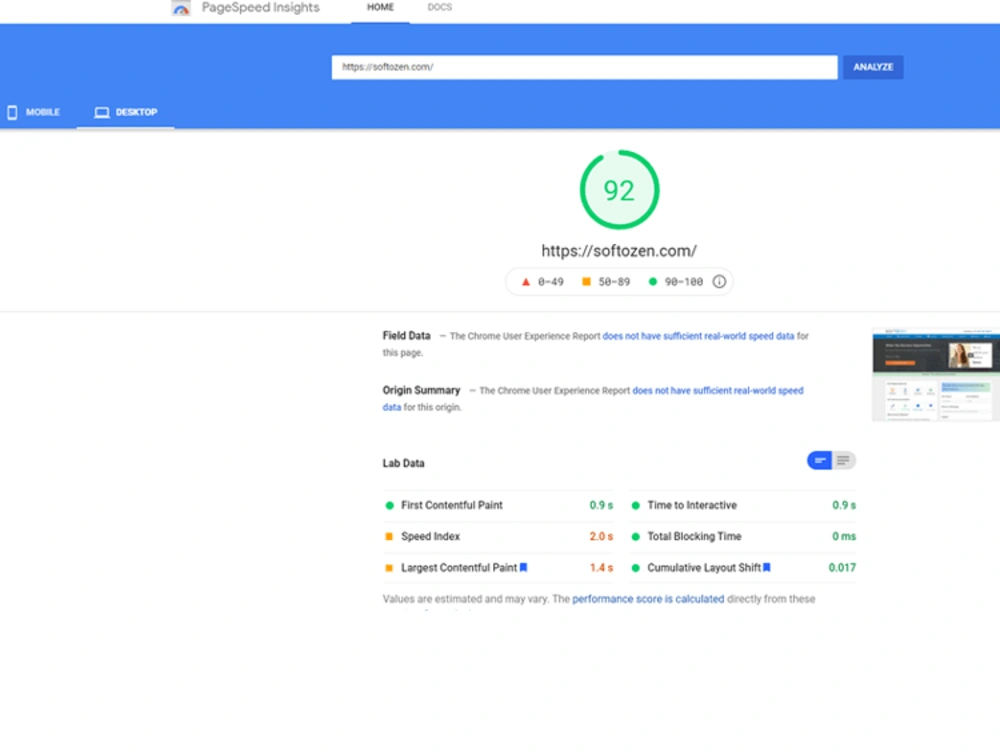
Task: Click the orange square beside Speed Index
Action: coord(389,537)
